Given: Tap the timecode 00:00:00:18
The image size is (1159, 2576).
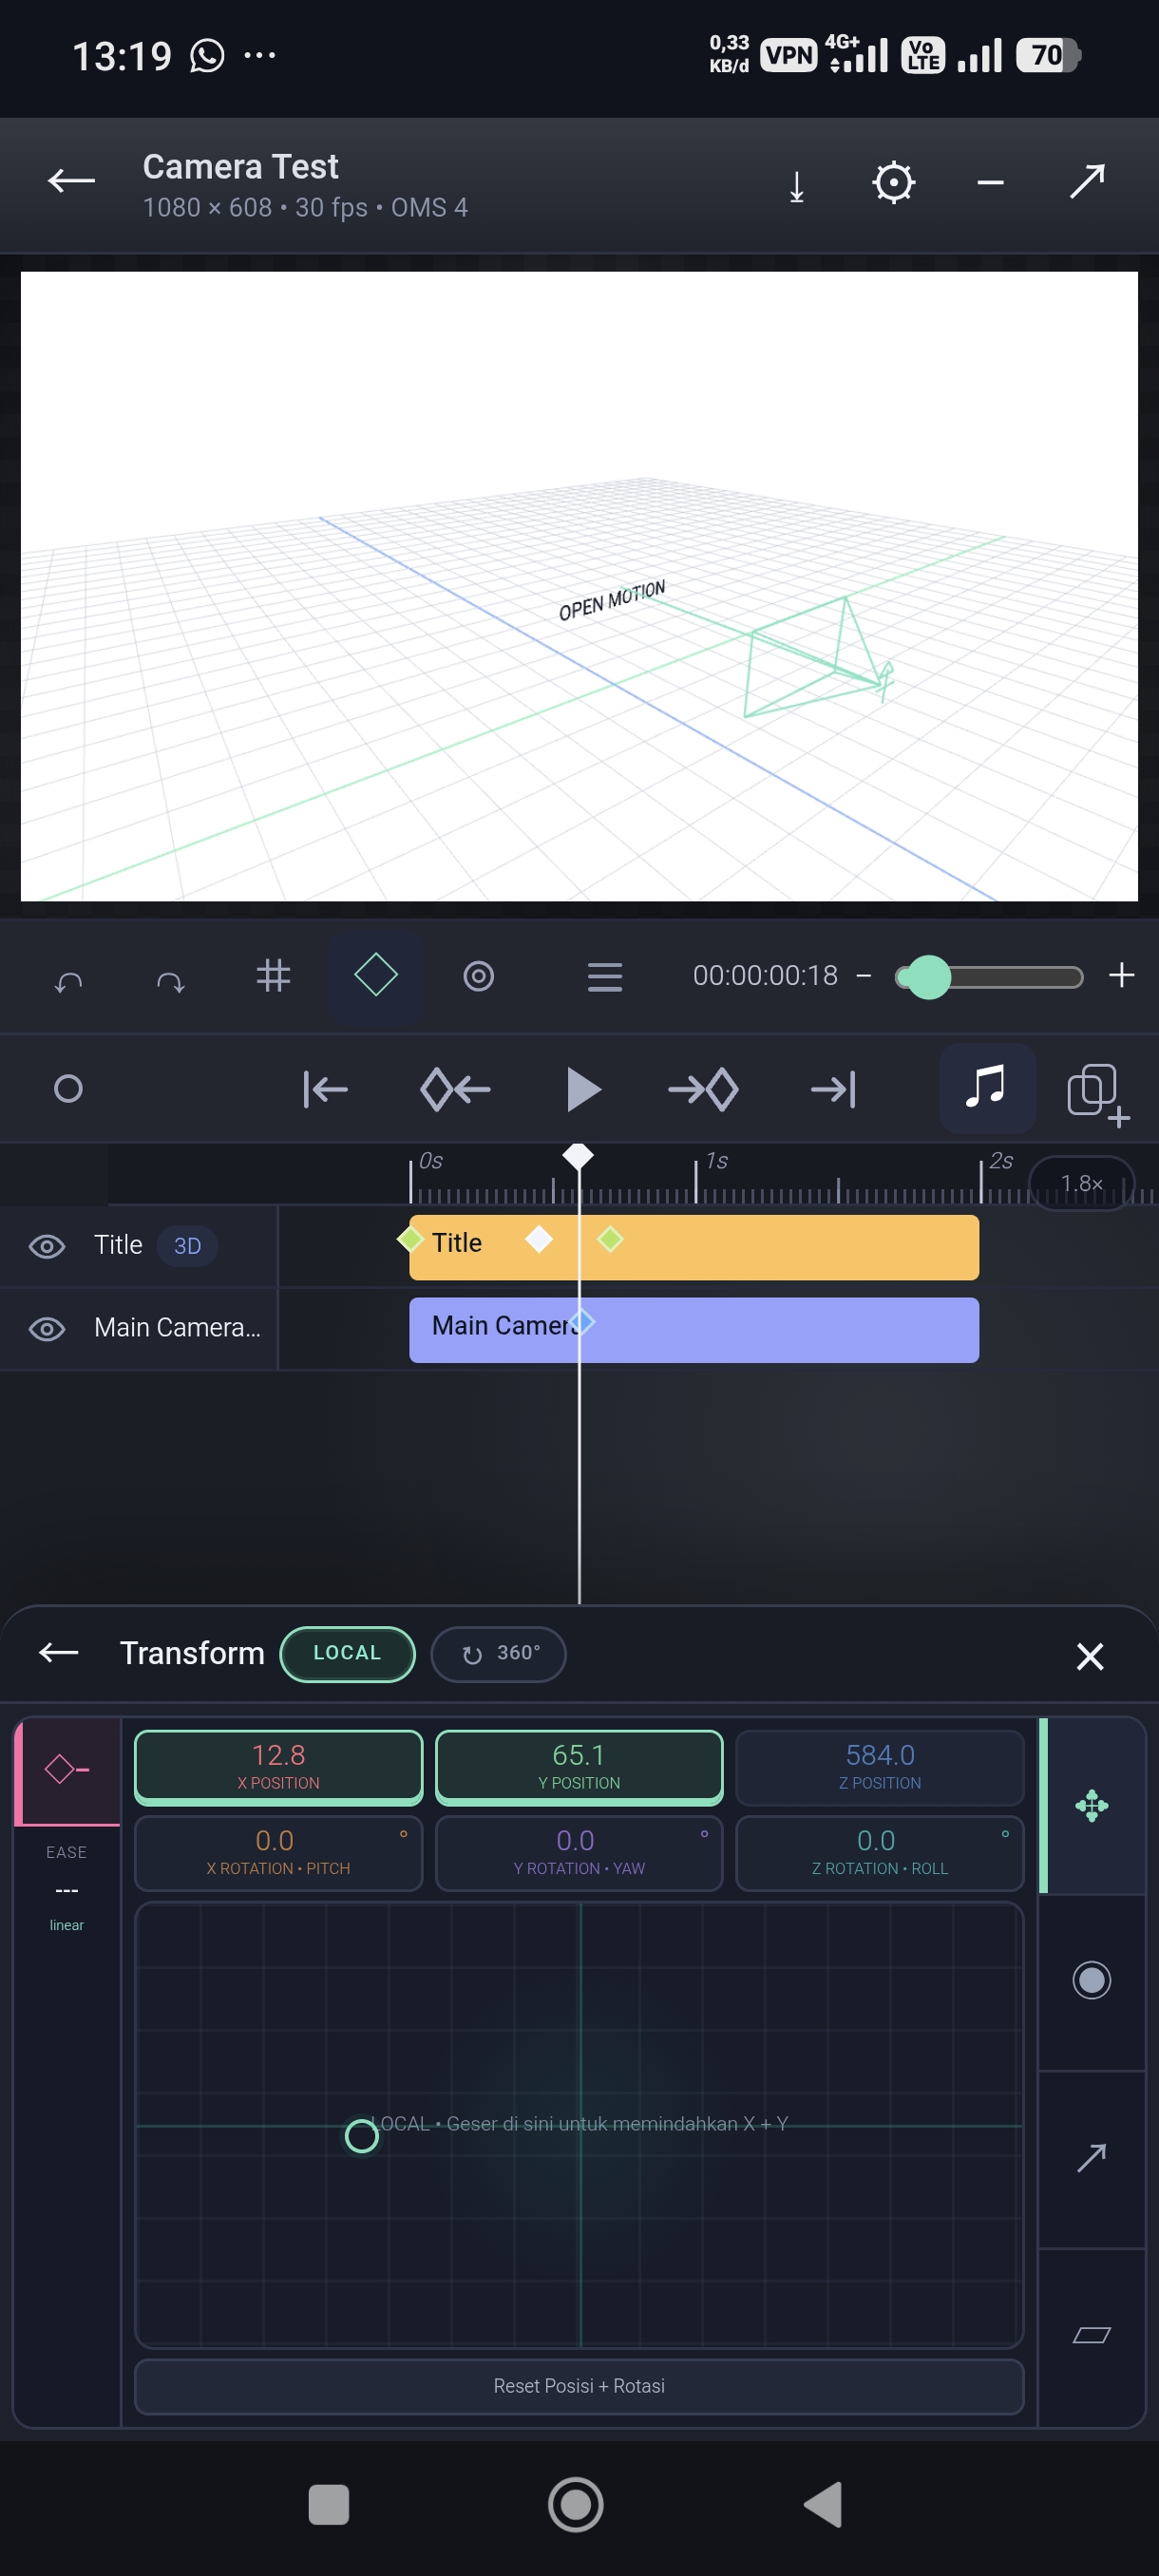Looking at the screenshot, I should point(765,976).
